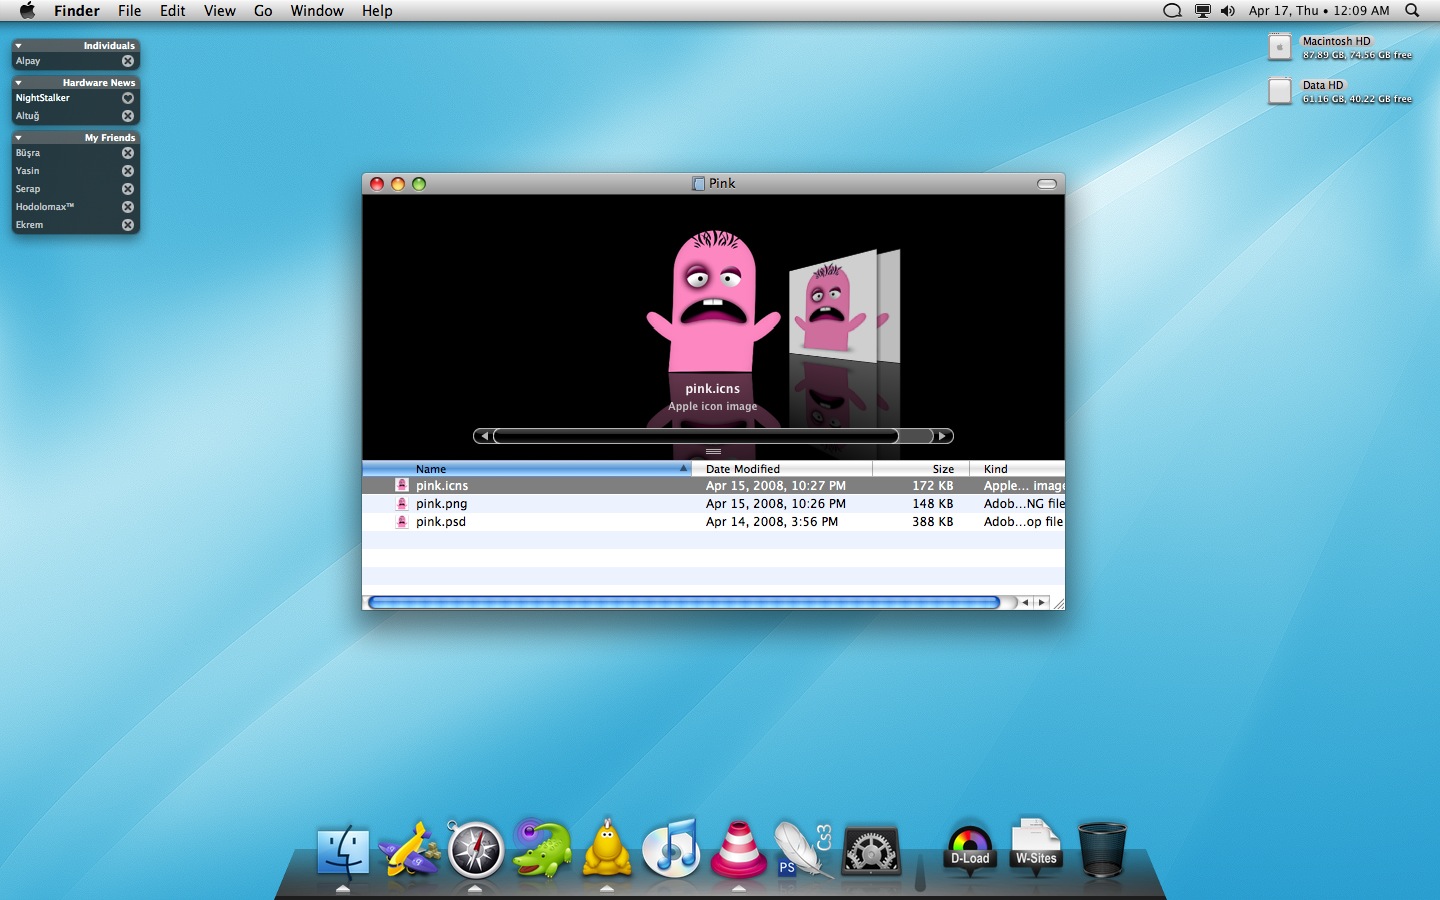The image size is (1440, 900).
Task: Click the date and time in menu bar
Action: [x=1319, y=11]
